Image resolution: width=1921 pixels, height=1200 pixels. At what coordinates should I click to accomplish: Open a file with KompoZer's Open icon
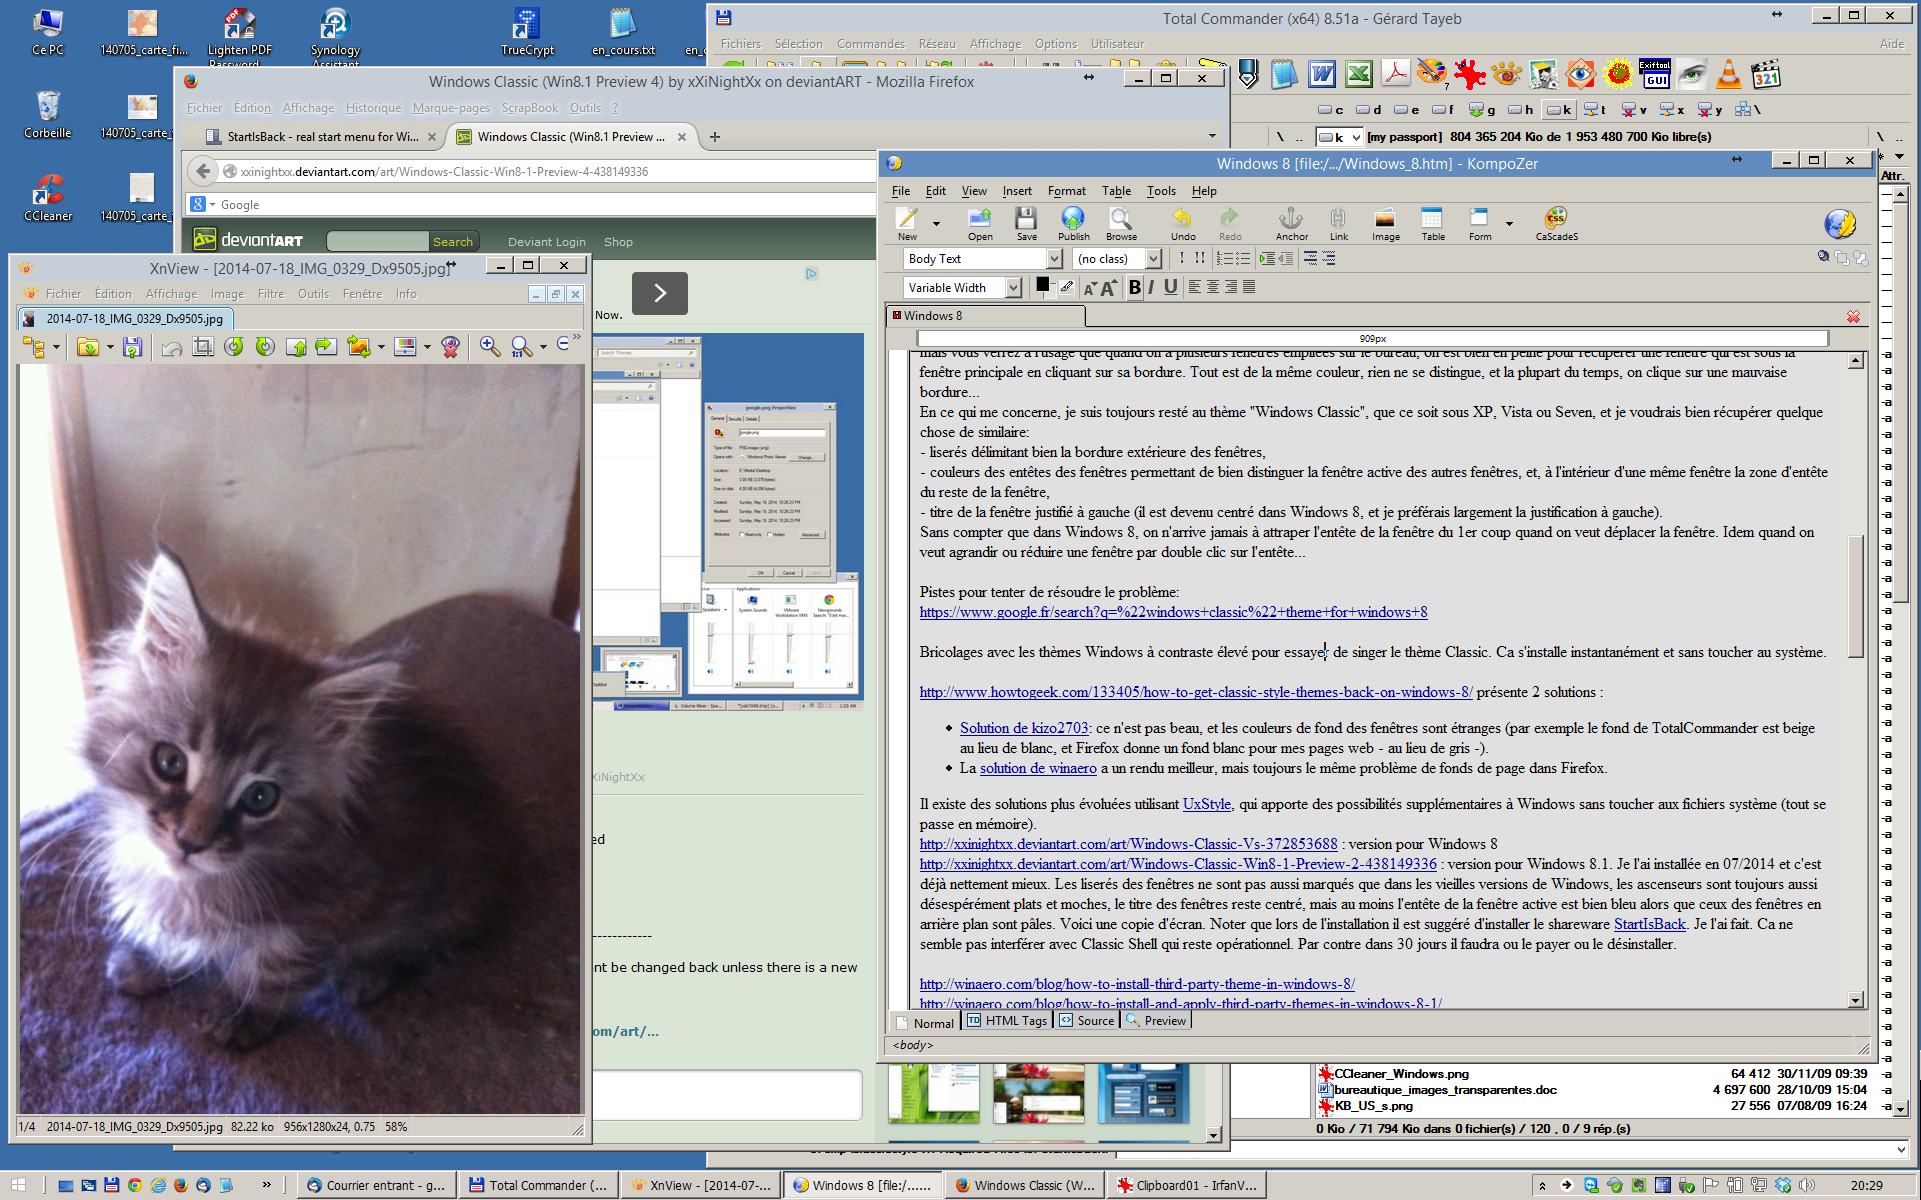(x=980, y=223)
